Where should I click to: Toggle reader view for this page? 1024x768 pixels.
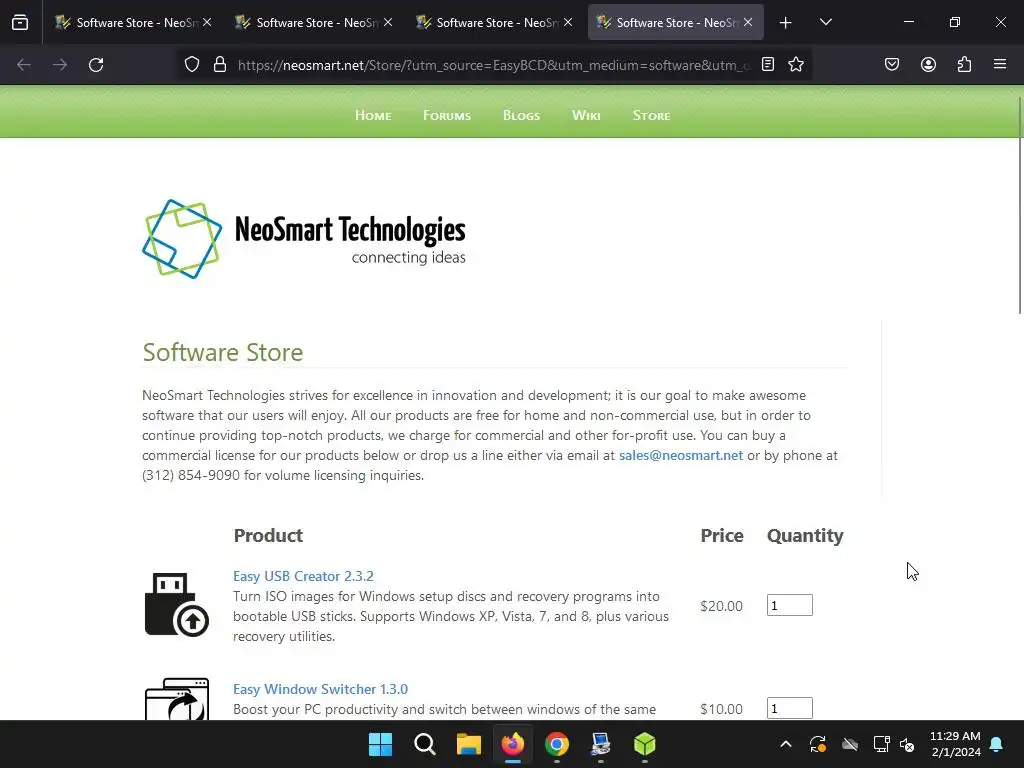click(x=768, y=64)
